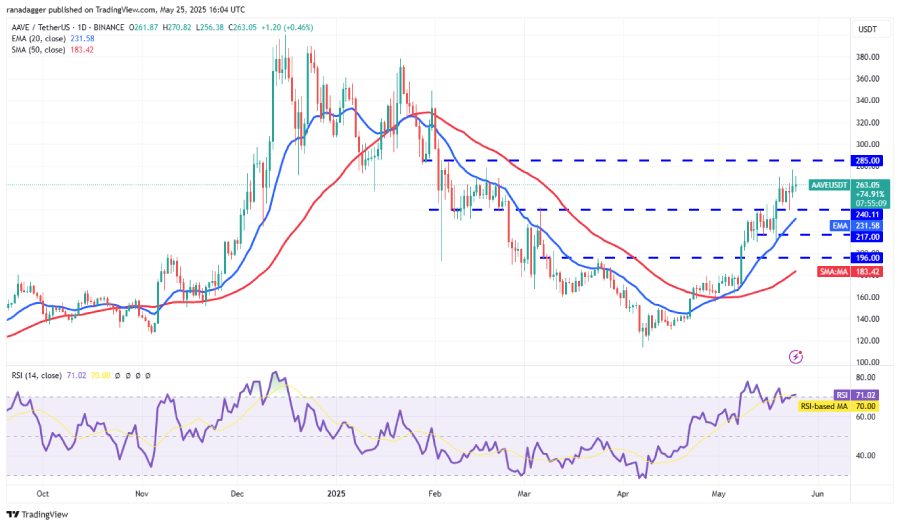Screen dimensions: 900x526
Task: Click the 285.00 price level label
Action: (867, 161)
